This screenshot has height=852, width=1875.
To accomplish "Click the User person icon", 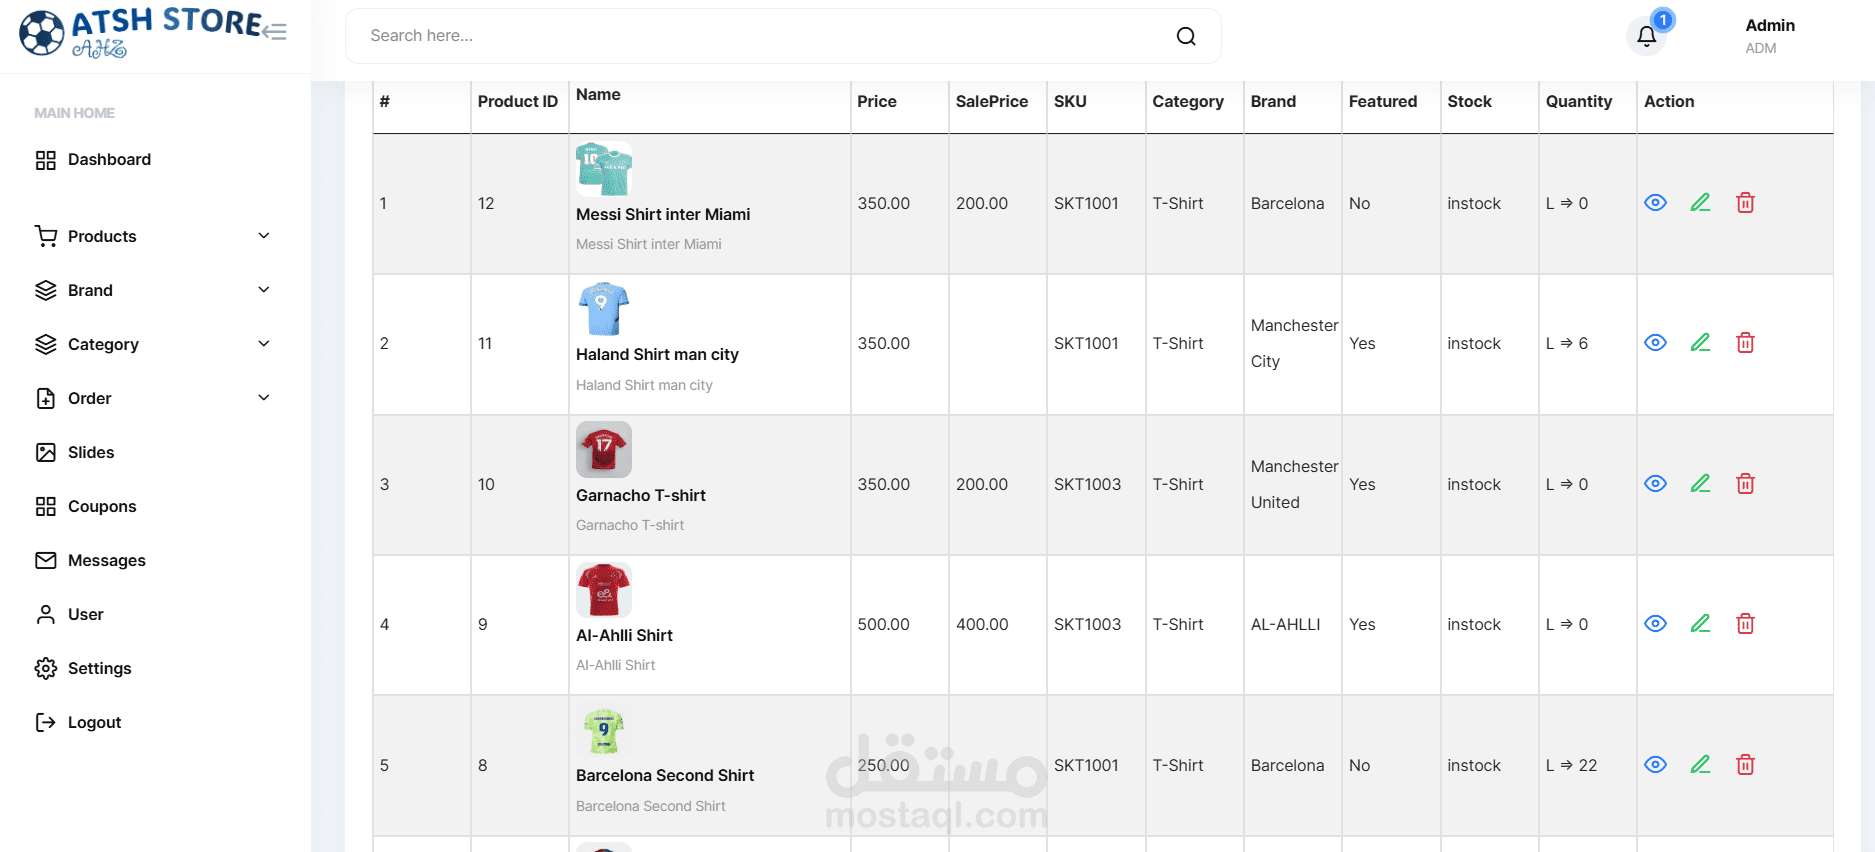I will pyautogui.click(x=46, y=614).
